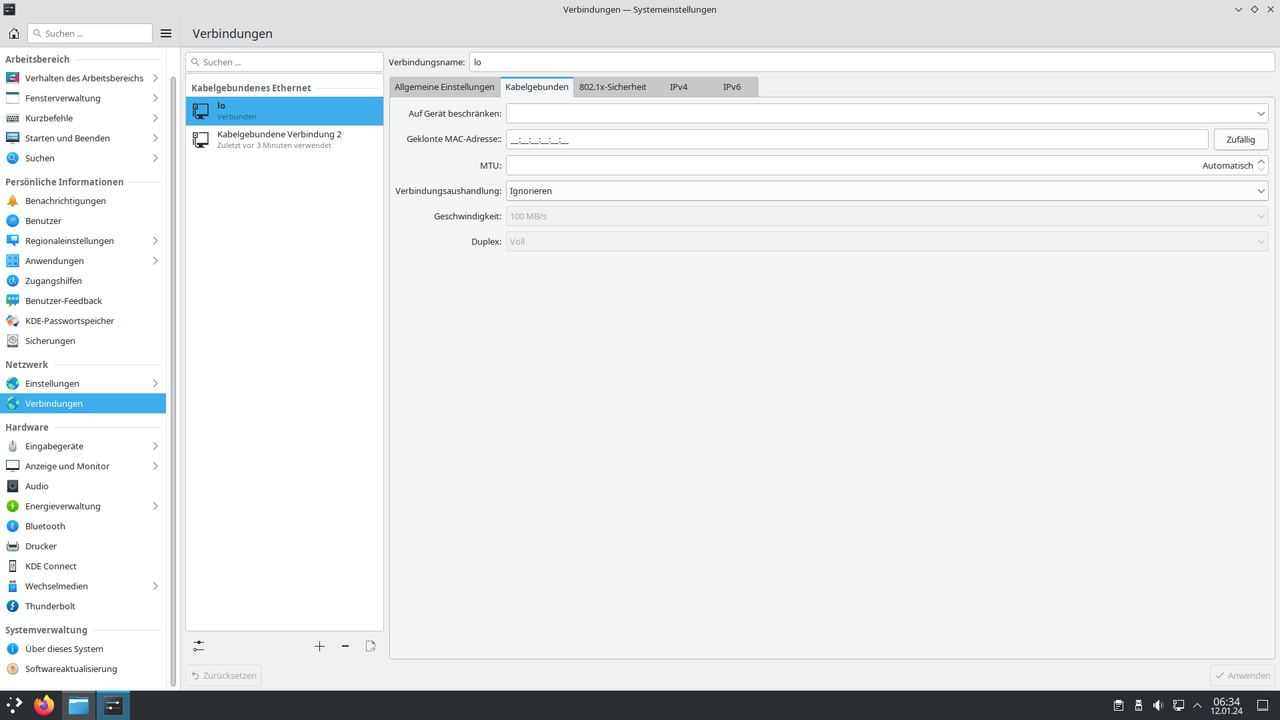Switch to Allgemeine Einstellungen tab
The height and width of the screenshot is (720, 1280).
445,87
